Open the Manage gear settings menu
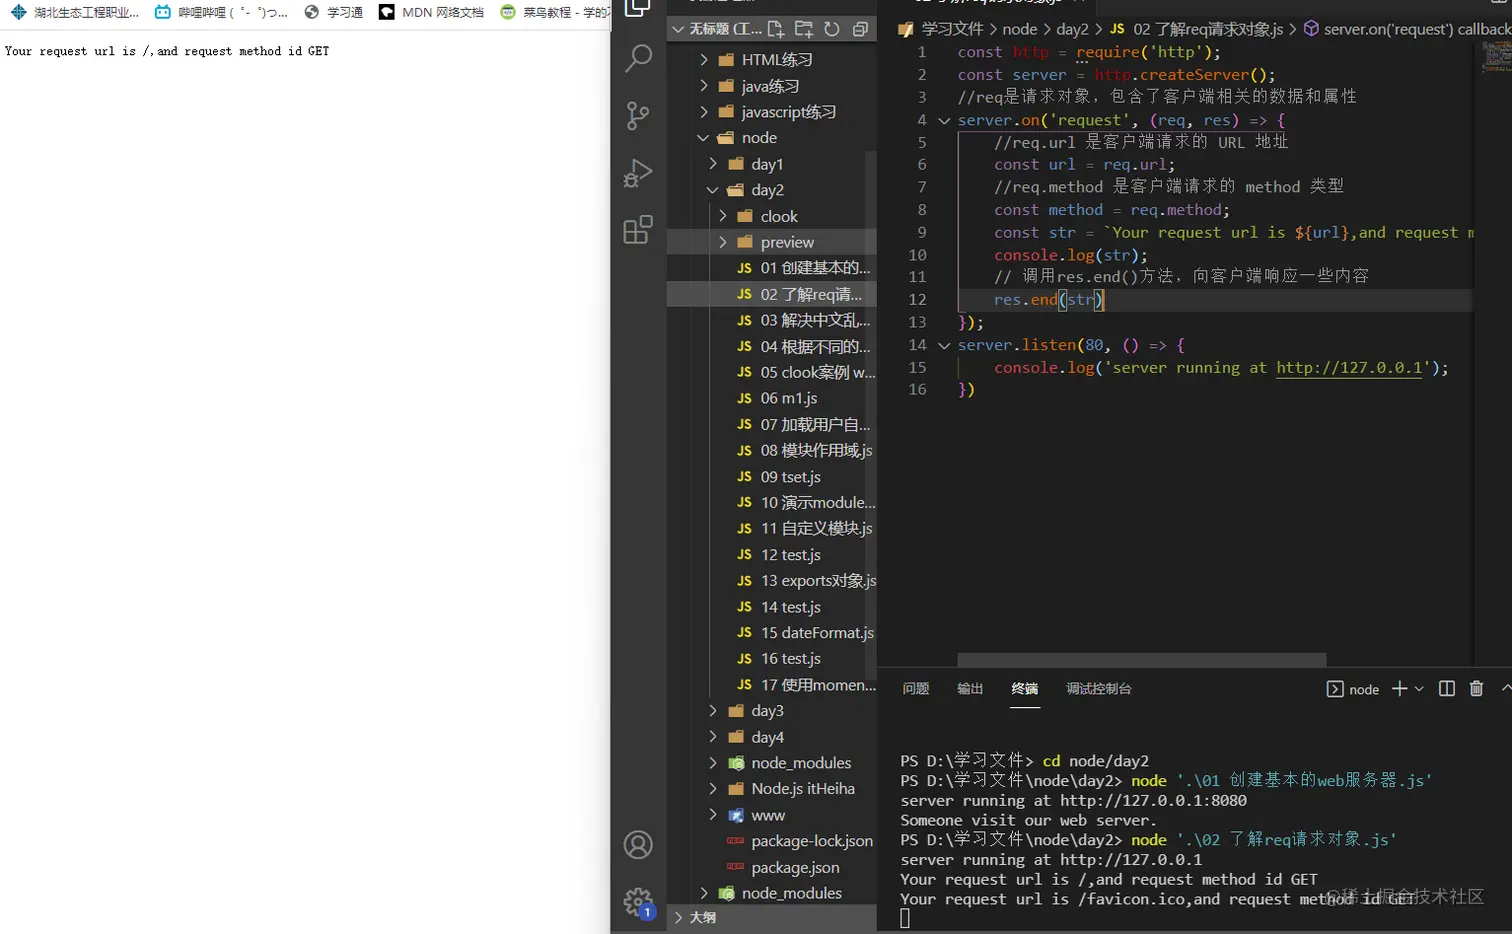The image size is (1512, 934). [x=638, y=903]
